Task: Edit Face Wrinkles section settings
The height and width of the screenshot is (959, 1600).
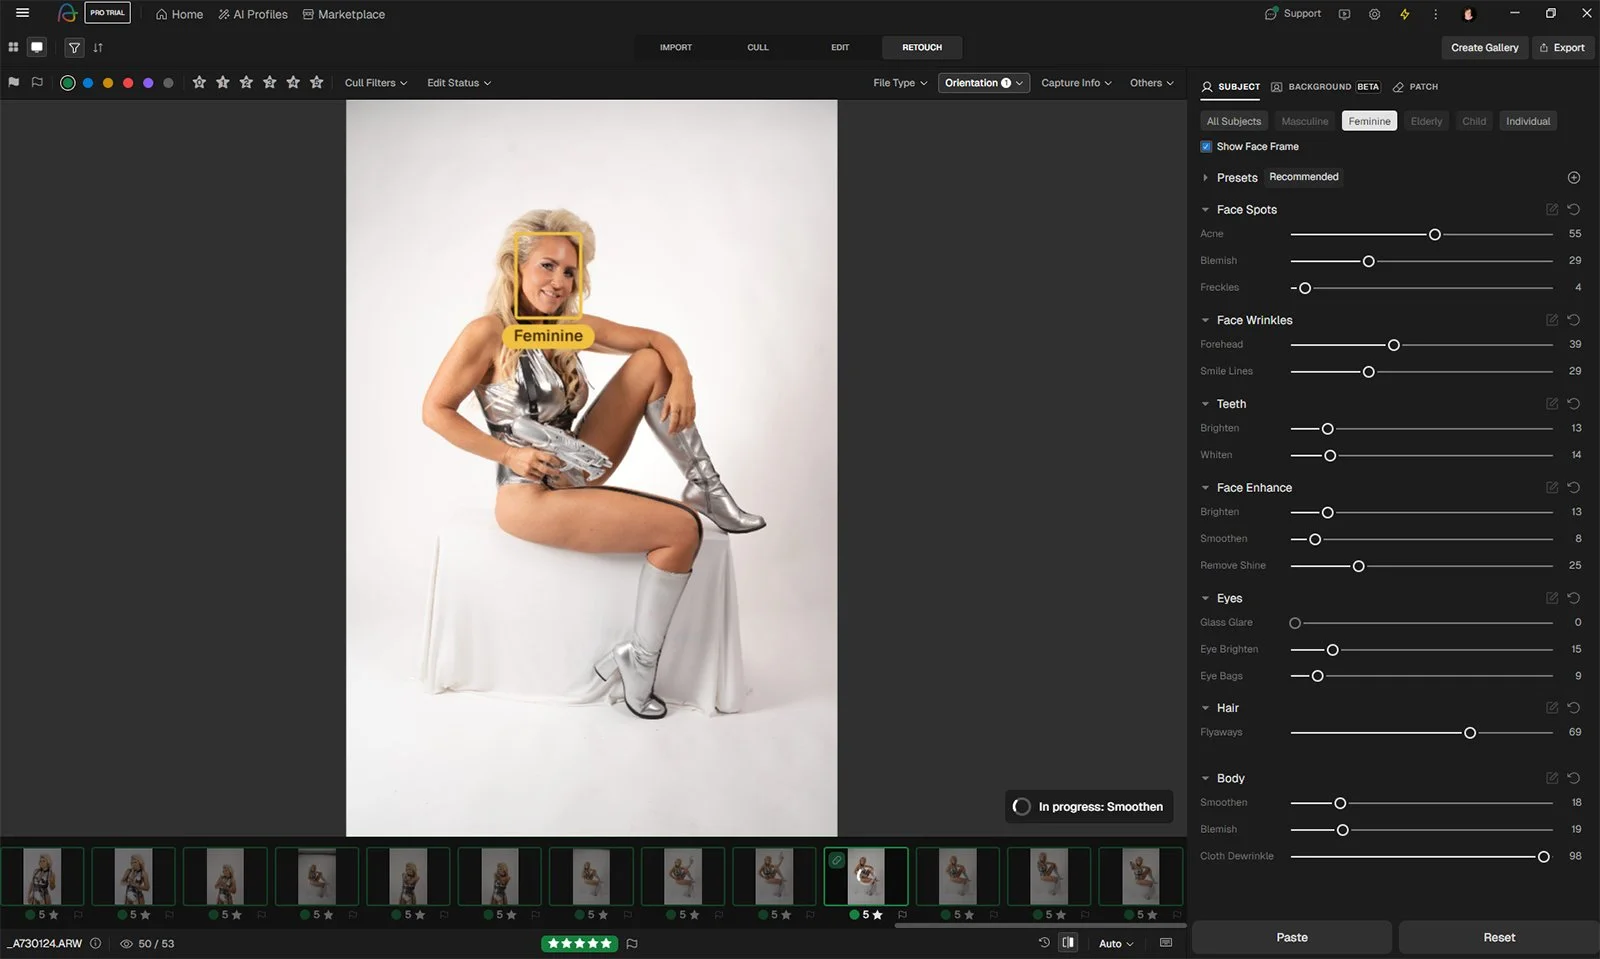Action: 1552,320
